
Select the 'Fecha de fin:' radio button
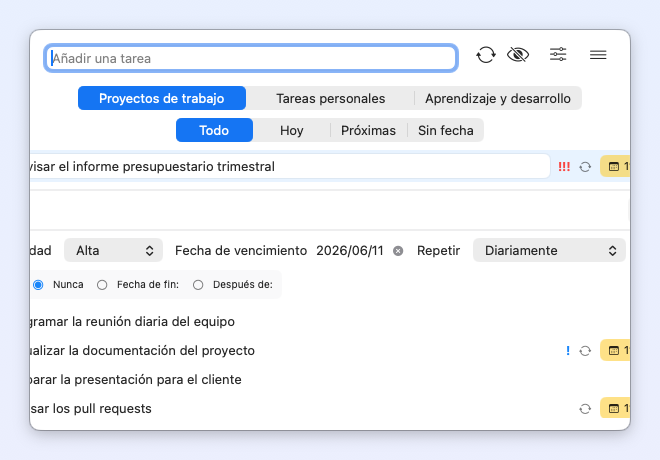(x=102, y=285)
